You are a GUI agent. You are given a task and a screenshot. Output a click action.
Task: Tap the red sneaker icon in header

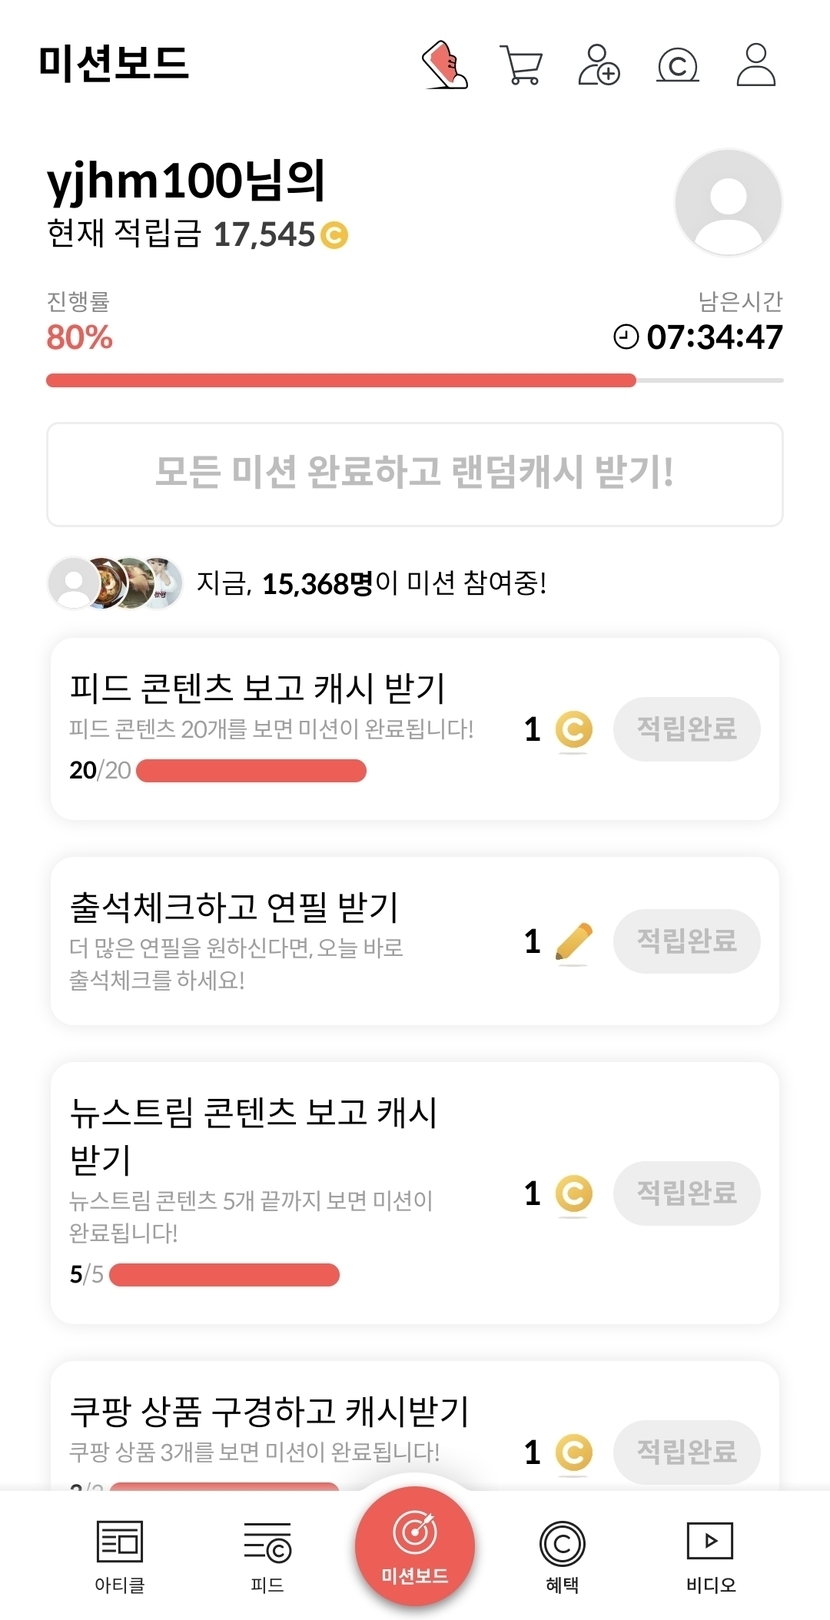445,65
